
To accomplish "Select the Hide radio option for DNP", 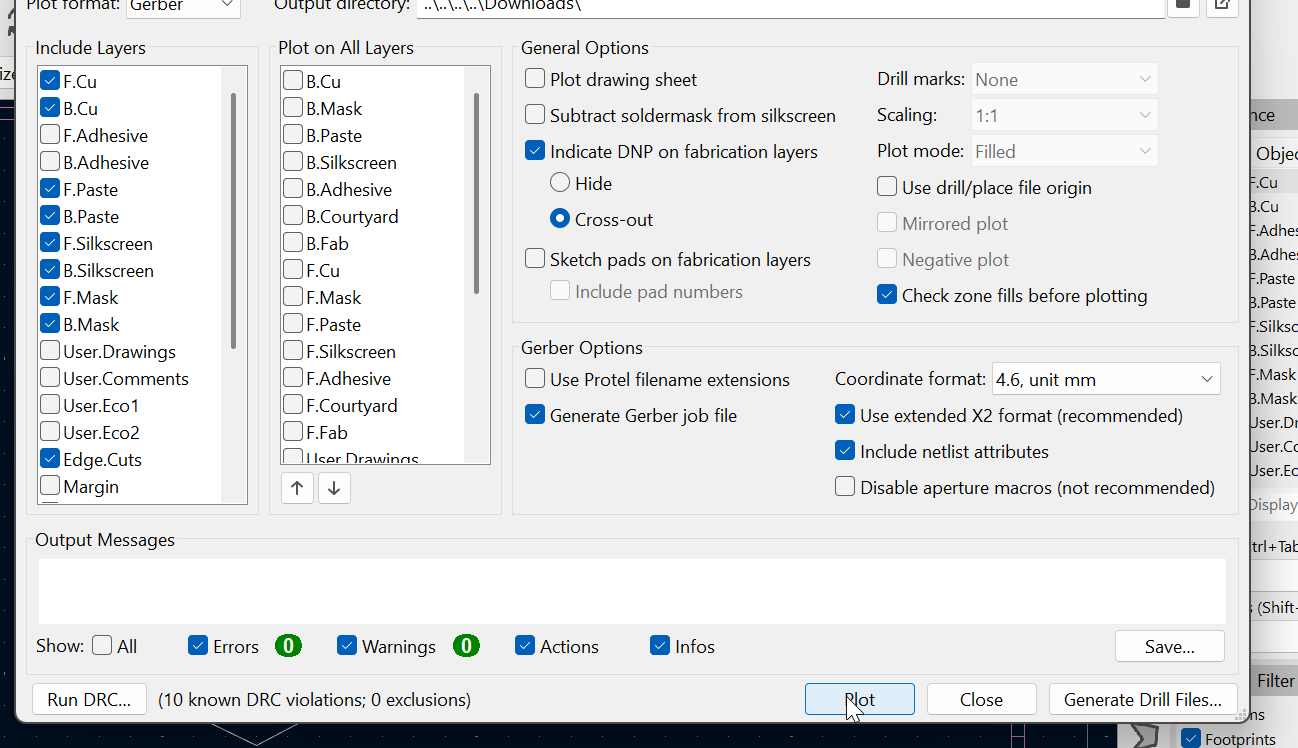I will (x=560, y=183).
